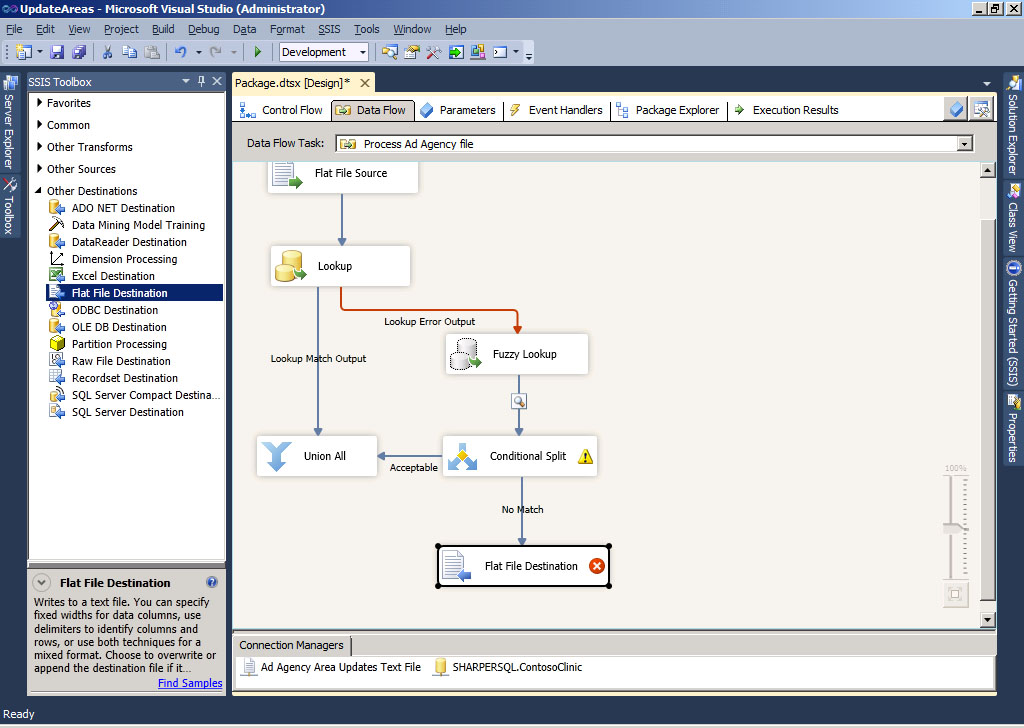This screenshot has width=1024, height=728.
Task: Start debugging with the green play icon
Action: 257,52
